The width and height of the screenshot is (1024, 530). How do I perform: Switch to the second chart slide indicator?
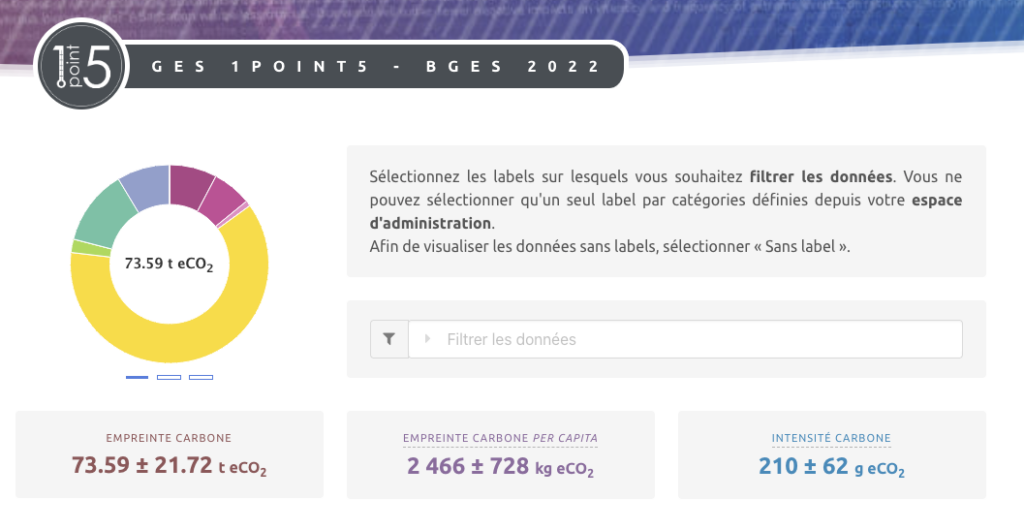pos(169,377)
